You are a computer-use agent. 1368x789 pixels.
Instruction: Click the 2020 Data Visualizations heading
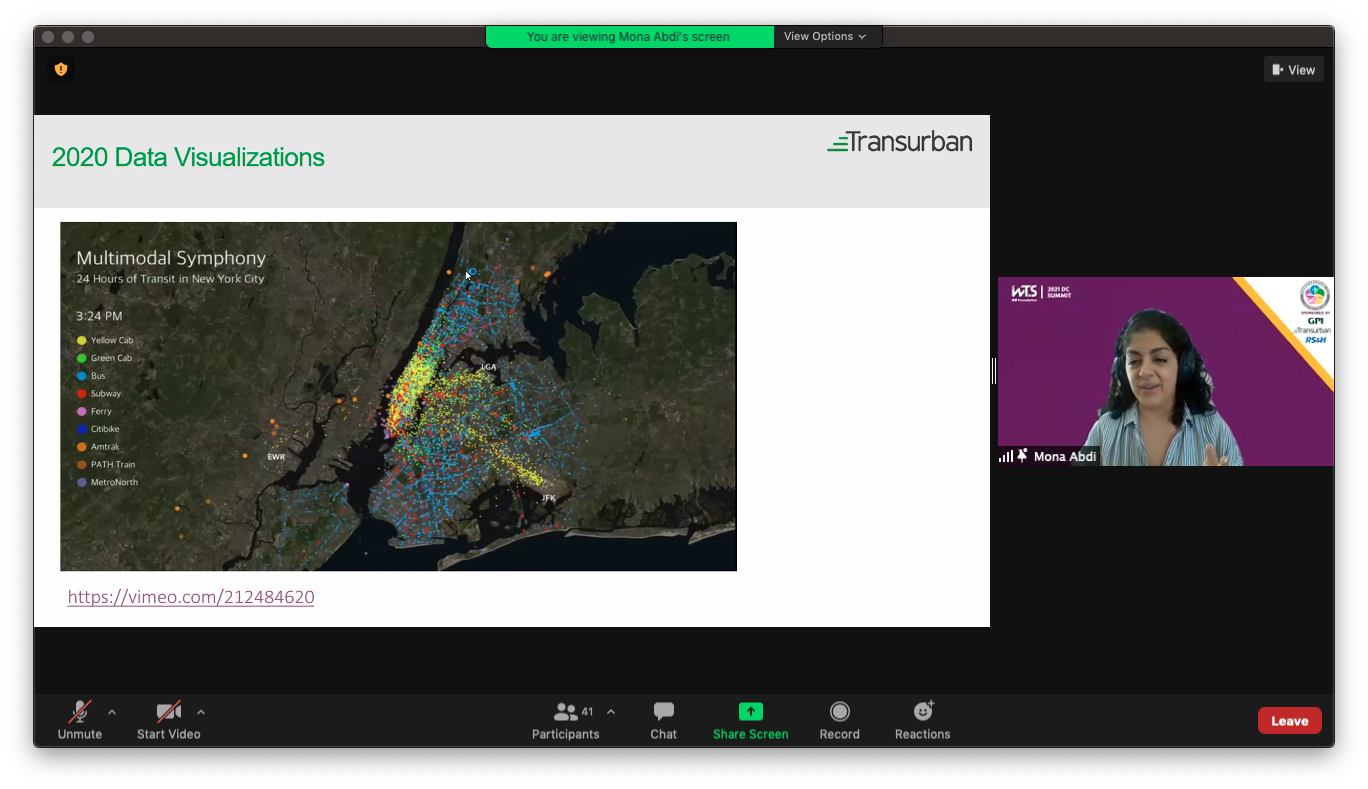click(x=188, y=157)
